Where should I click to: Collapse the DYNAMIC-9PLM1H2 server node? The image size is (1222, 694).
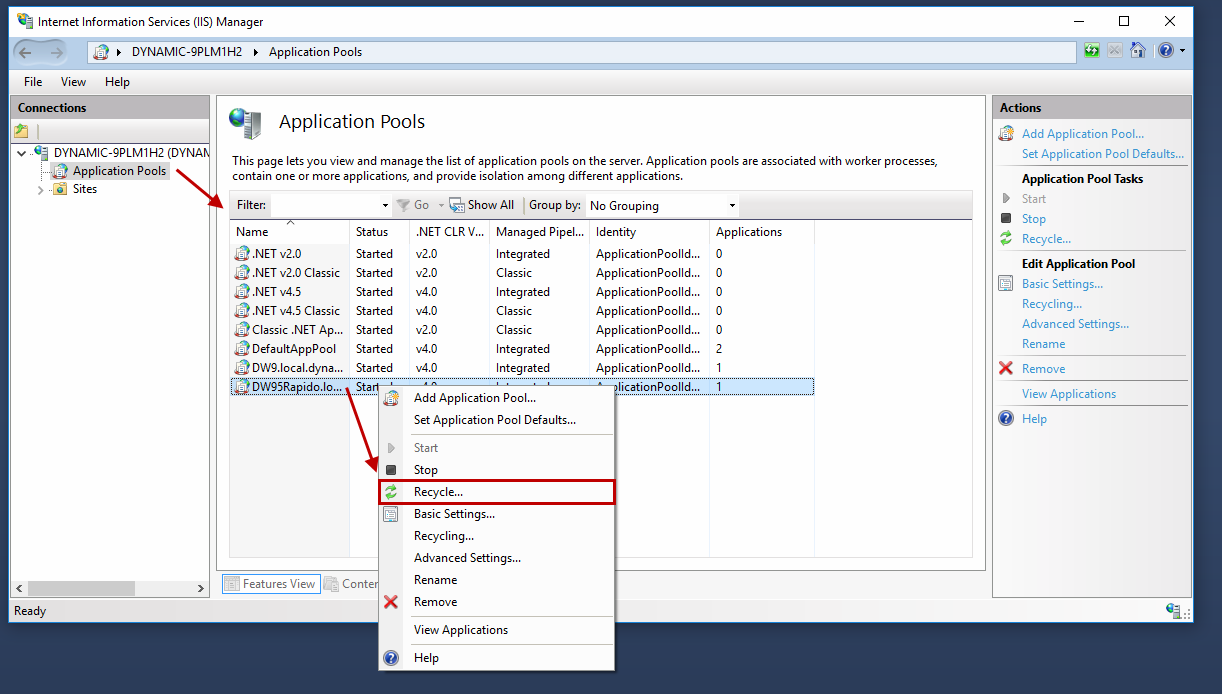[x=22, y=153]
